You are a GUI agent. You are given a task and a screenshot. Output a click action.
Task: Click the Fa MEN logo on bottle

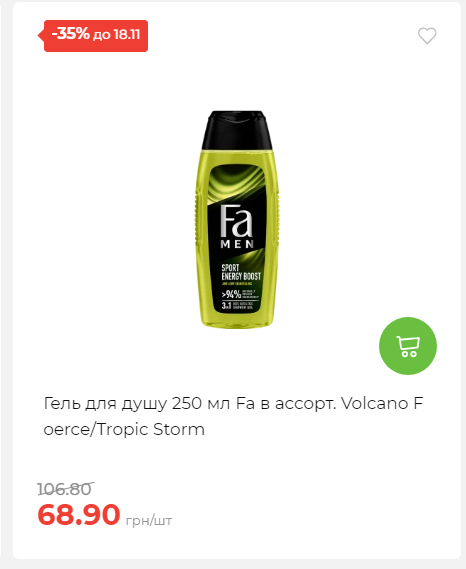237,227
